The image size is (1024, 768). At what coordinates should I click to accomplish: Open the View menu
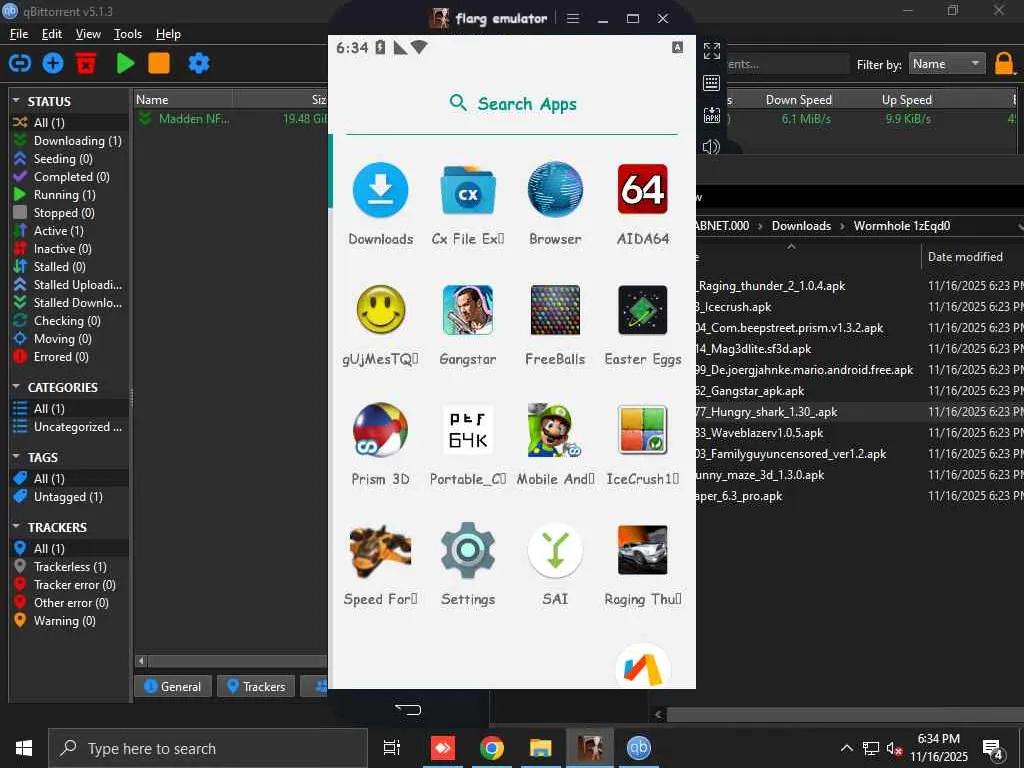[88, 34]
